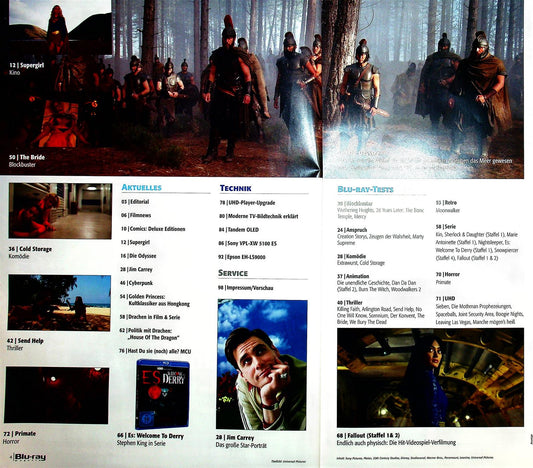Click the Blu-ray-Tests section heading

tap(365, 189)
